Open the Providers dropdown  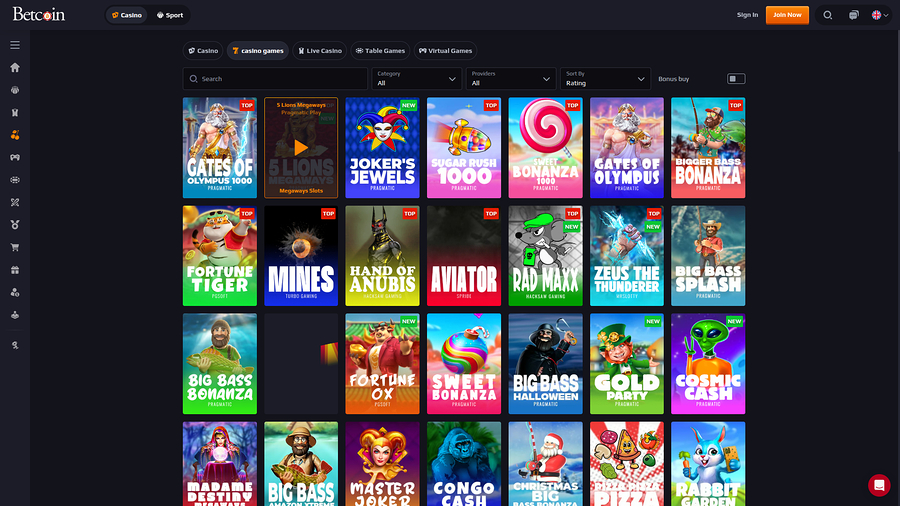(511, 79)
